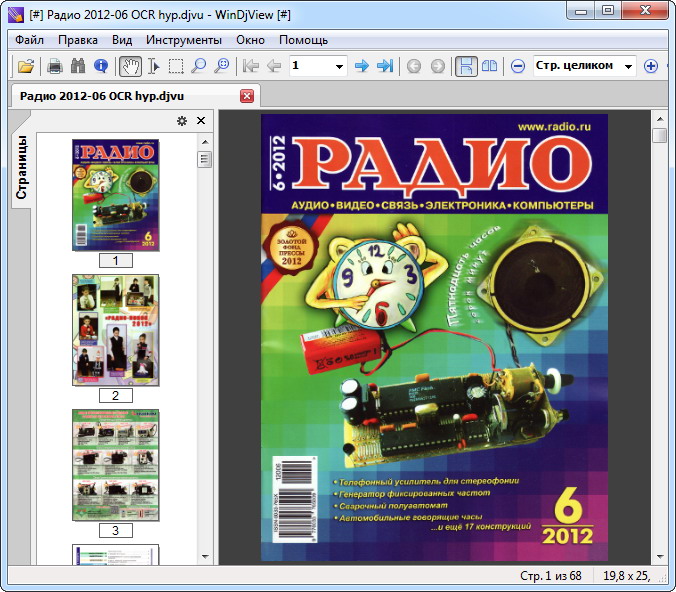The width and height of the screenshot is (676, 592).
Task: Open the Помощь menu
Action: 304,40
